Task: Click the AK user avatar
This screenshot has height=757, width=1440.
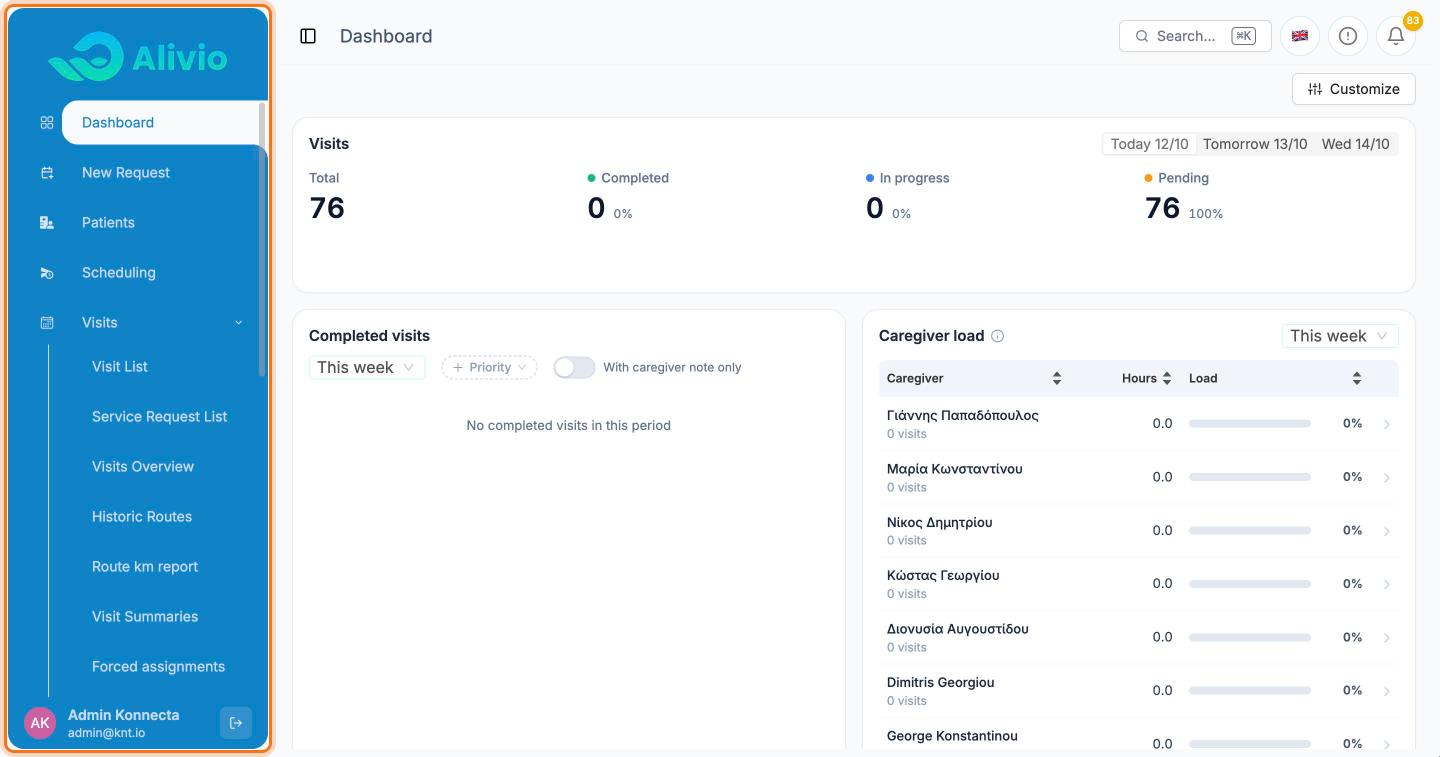Action: click(x=40, y=723)
